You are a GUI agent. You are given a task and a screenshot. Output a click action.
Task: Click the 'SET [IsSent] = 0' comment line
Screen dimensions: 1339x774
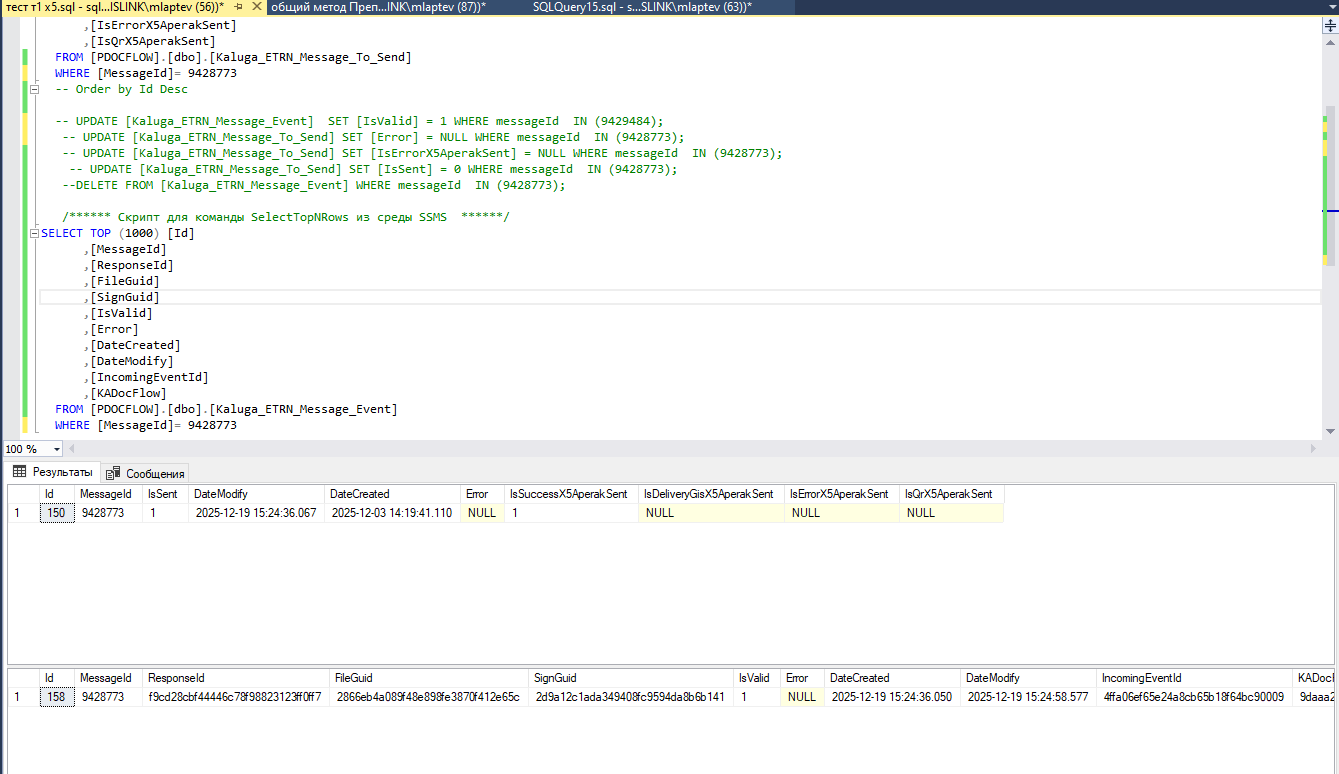pyautogui.click(x=374, y=169)
